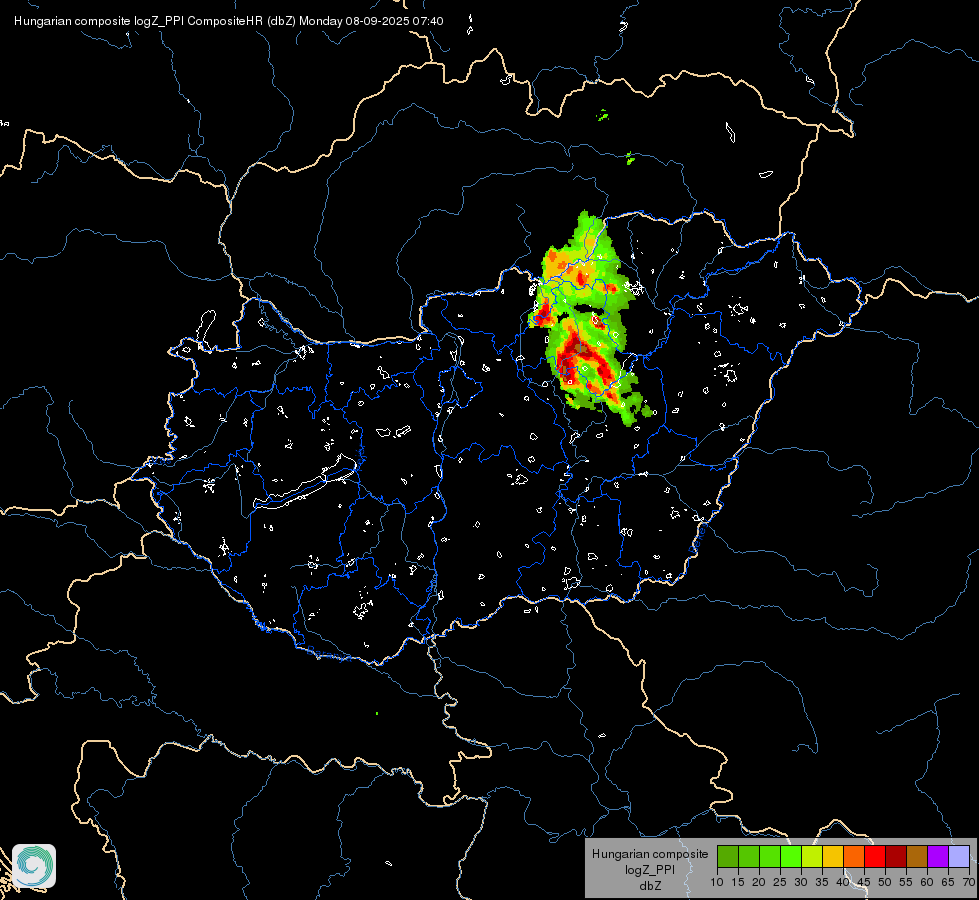The height and width of the screenshot is (900, 979).
Task: Click the 'dbZ' unit label in legend
Action: tap(650, 886)
